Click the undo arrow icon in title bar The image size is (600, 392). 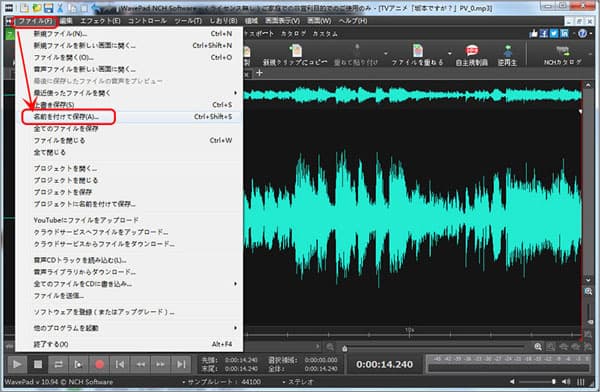click(x=96, y=7)
